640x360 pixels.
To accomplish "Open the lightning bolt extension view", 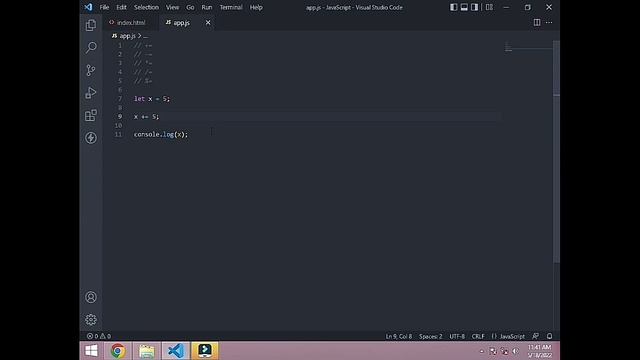I will click(x=91, y=138).
